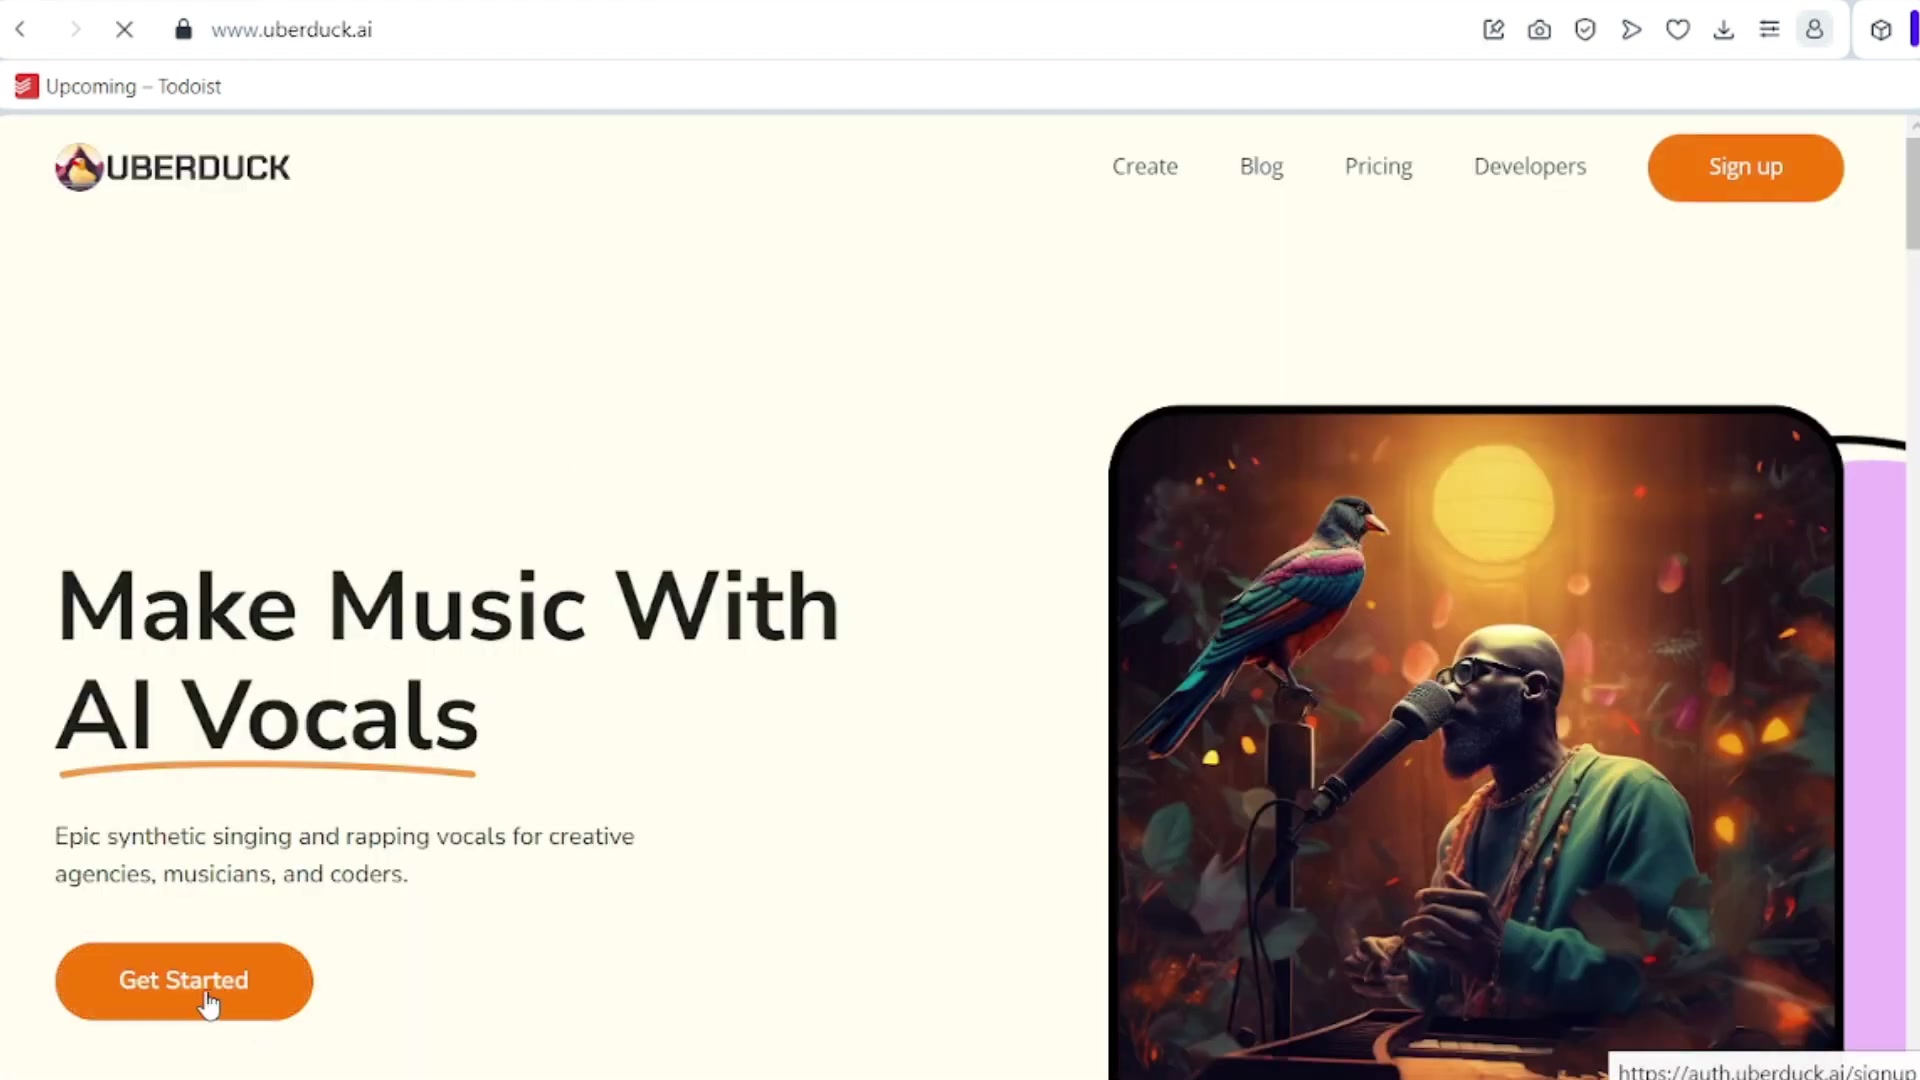
Task: Open the Upcoming – Todoist bookmark
Action: click(118, 86)
